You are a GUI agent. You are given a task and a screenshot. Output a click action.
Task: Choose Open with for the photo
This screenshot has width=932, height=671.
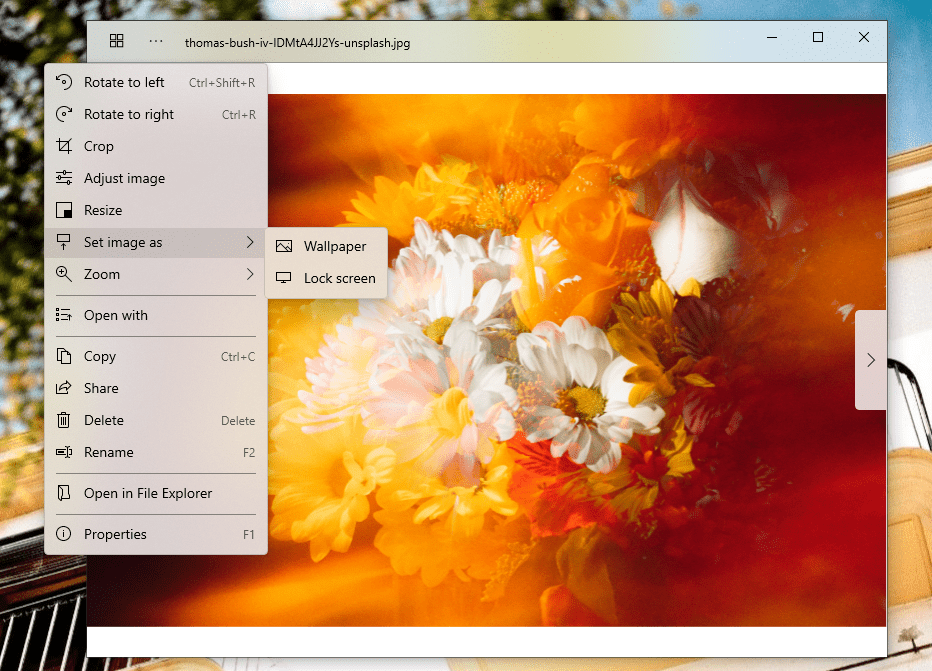pyautogui.click(x=114, y=315)
